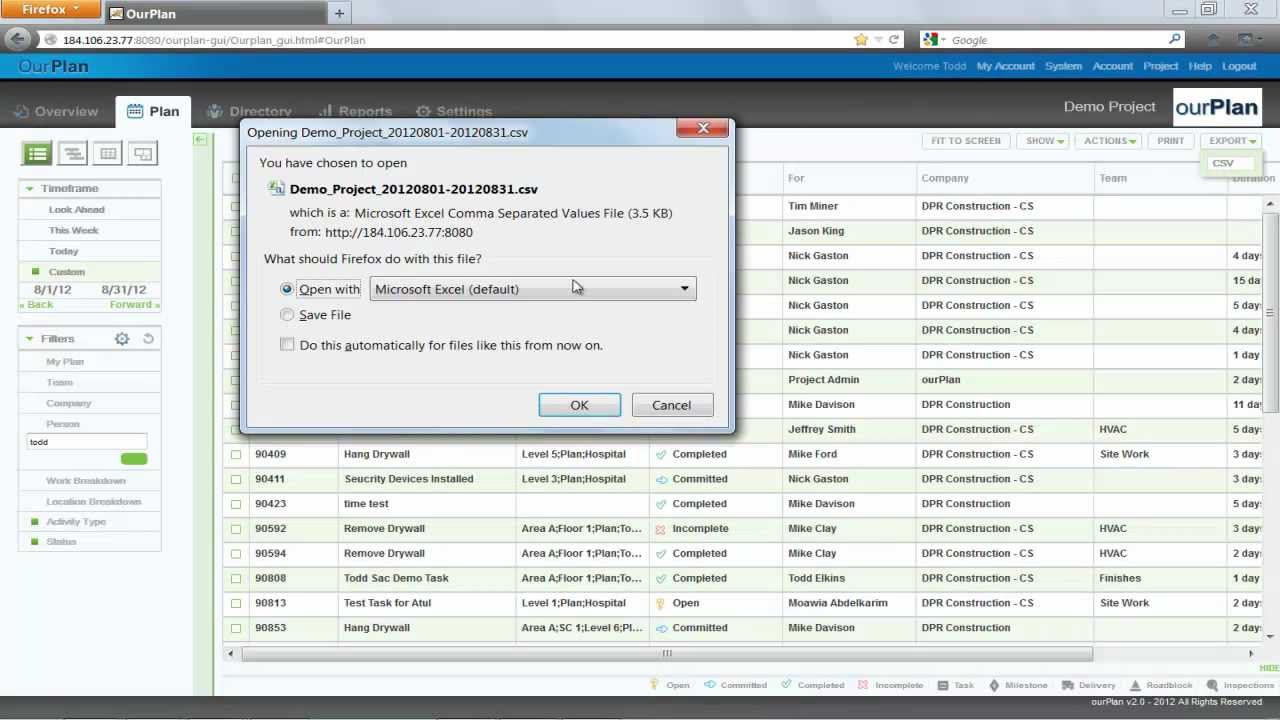Viewport: 1280px width, 720px height.
Task: Click the Delivery truck legend icon
Action: tap(1068, 685)
